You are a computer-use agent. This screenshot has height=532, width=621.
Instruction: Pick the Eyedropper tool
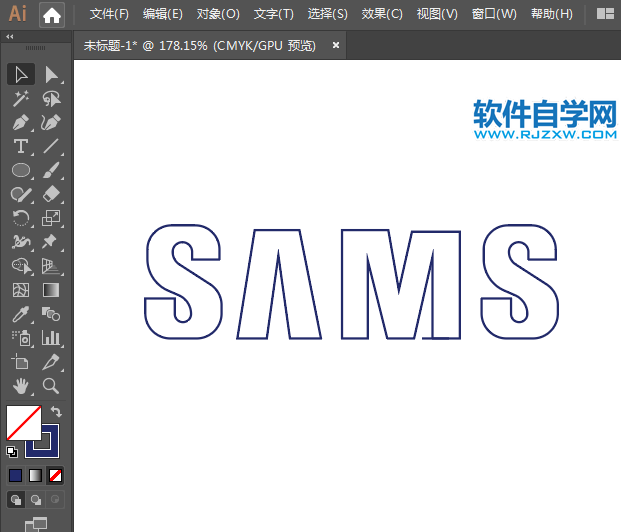[21, 314]
